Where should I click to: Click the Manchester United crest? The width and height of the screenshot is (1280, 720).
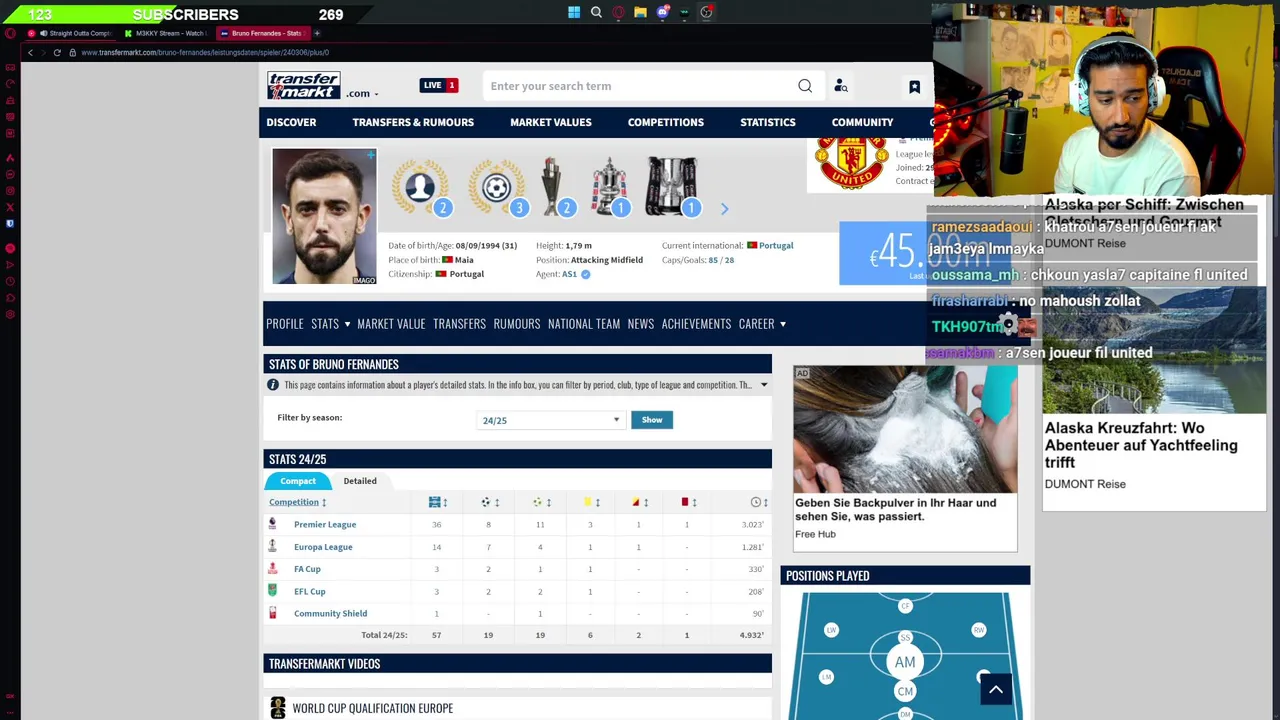coord(851,162)
